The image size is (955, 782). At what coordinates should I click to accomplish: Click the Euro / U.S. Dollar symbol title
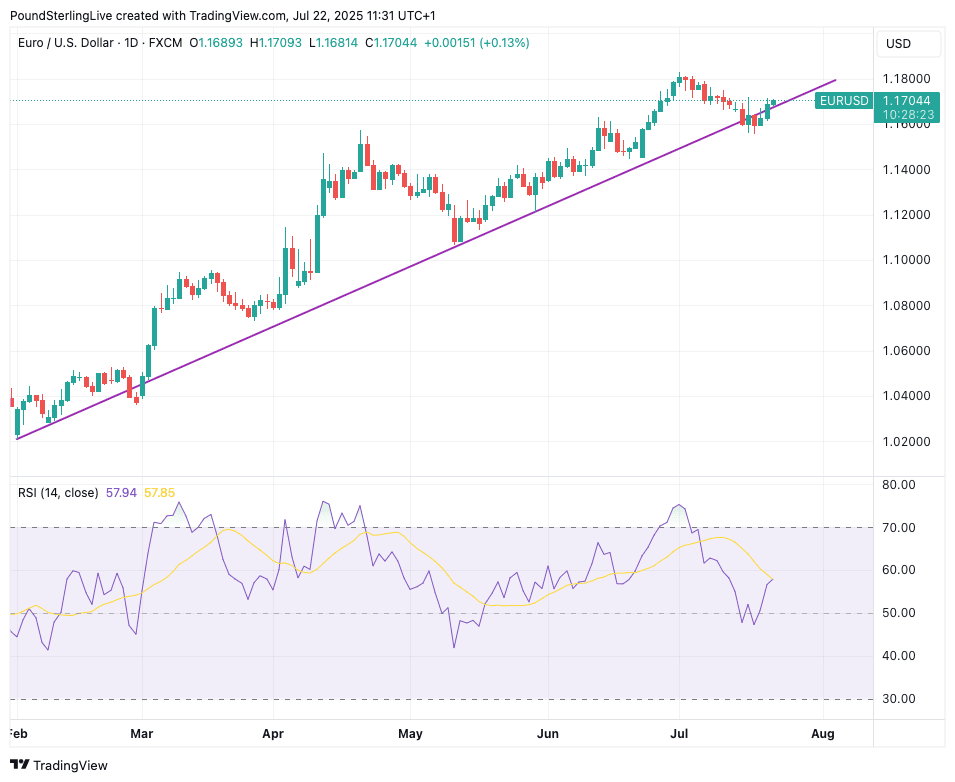pos(77,43)
